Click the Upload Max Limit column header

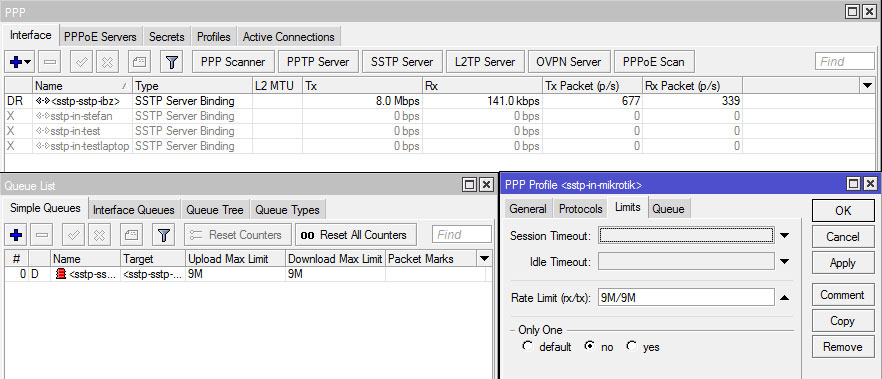coord(235,259)
